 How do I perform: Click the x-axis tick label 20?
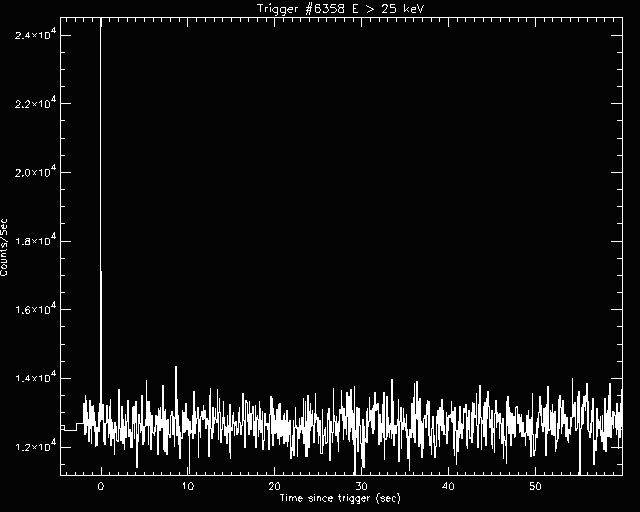point(274,486)
